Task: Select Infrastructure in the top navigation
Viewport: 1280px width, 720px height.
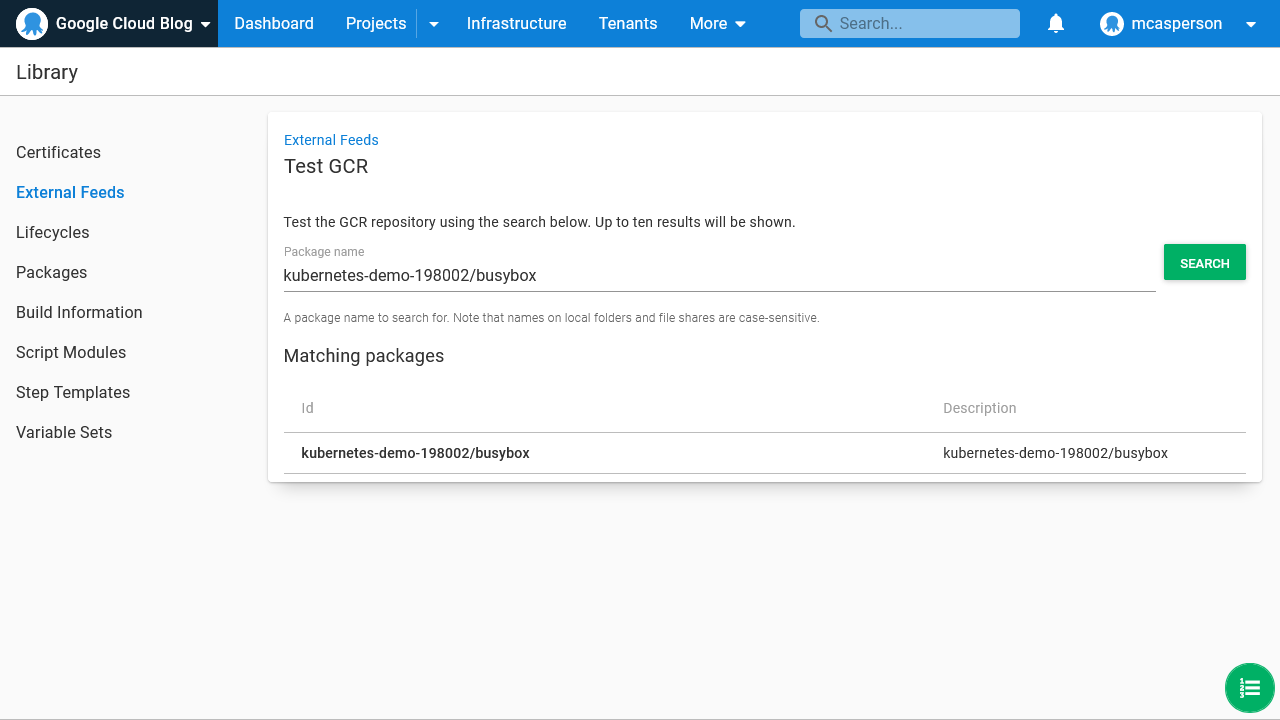Action: point(516,23)
